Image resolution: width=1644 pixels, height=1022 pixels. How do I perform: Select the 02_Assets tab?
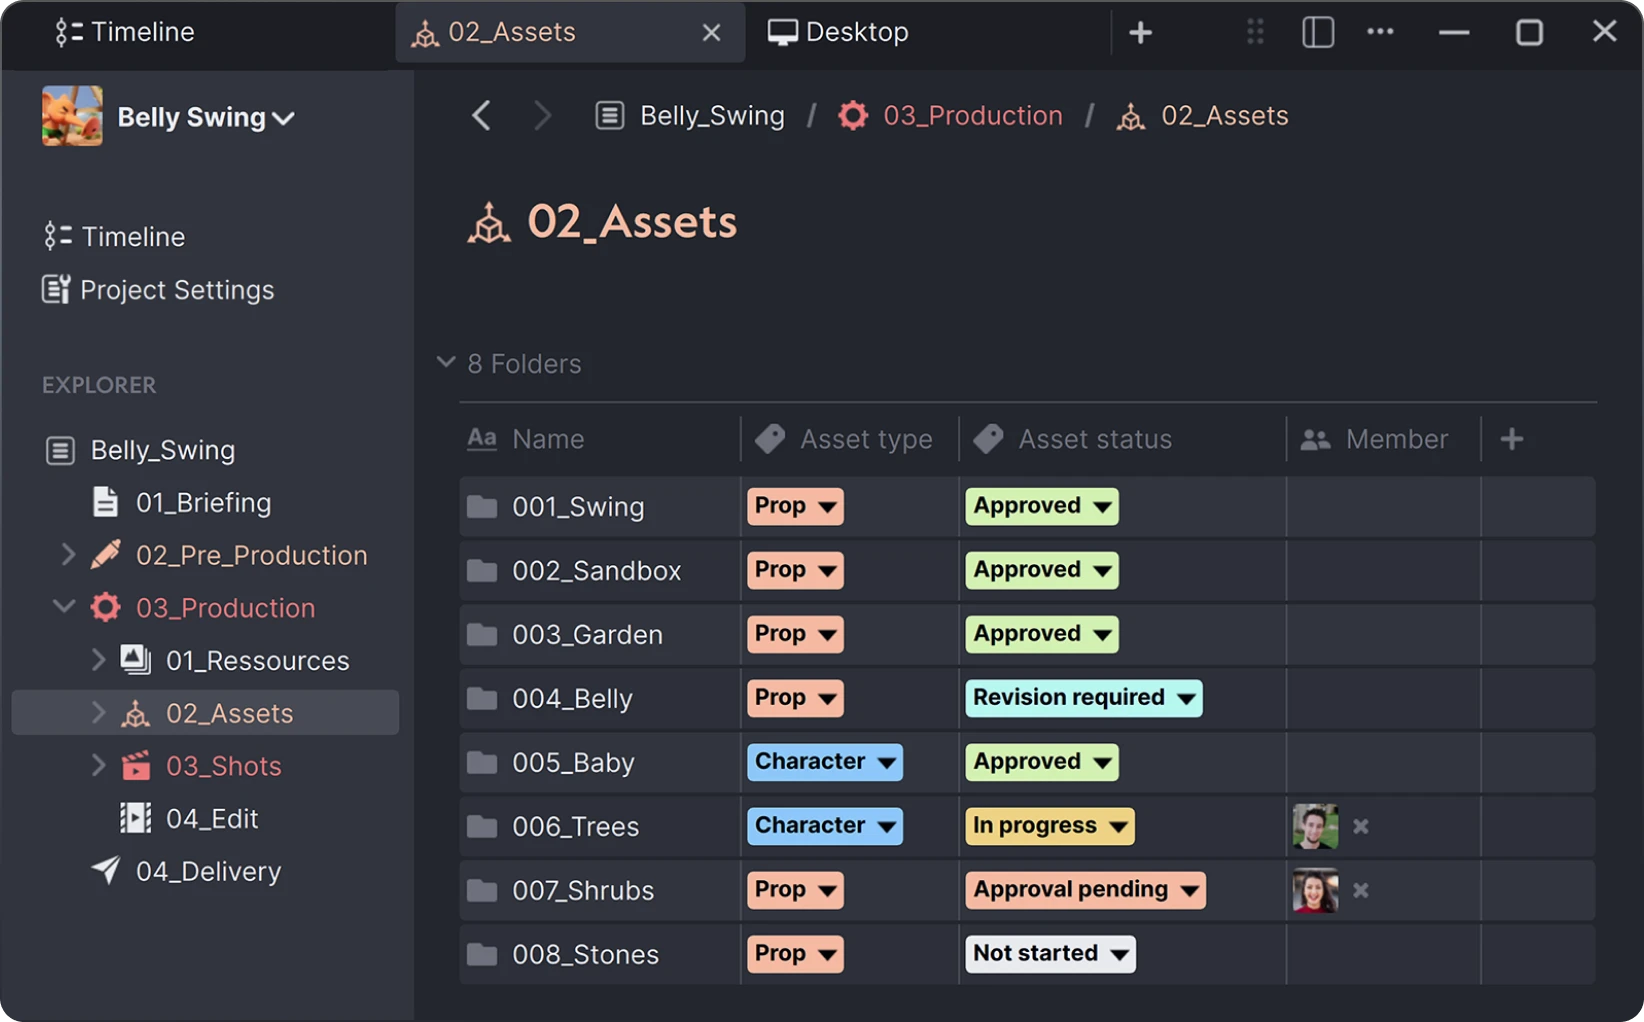pos(511,31)
